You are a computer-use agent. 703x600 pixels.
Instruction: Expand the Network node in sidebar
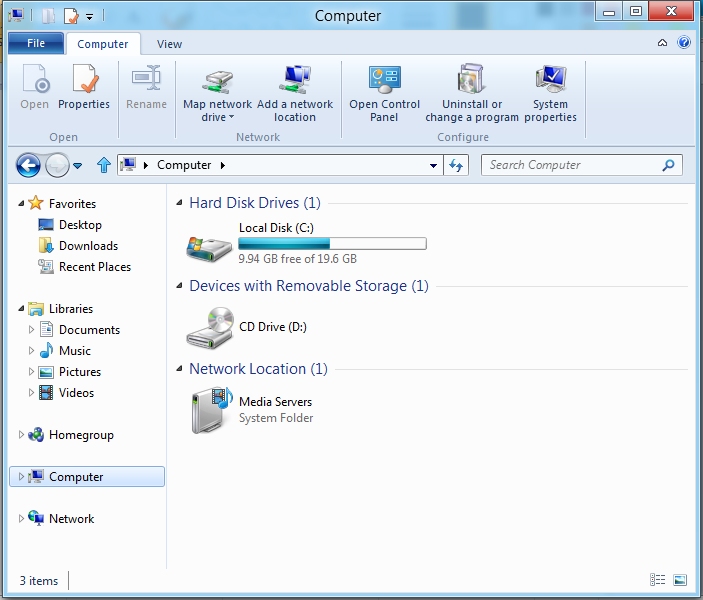[21, 518]
